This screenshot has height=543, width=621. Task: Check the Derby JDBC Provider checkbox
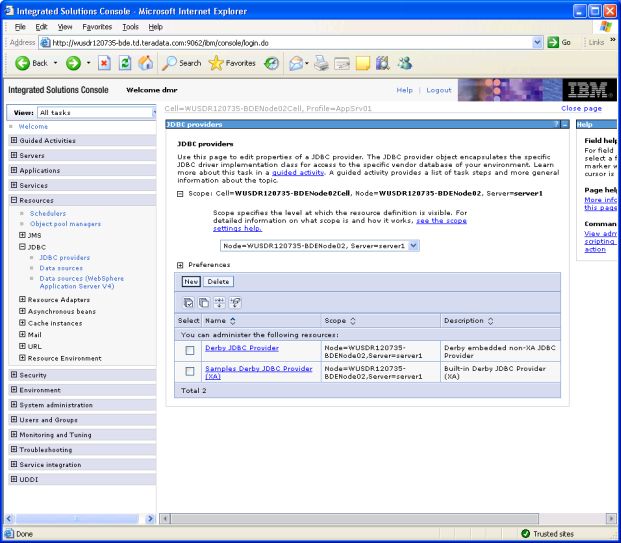pos(190,351)
